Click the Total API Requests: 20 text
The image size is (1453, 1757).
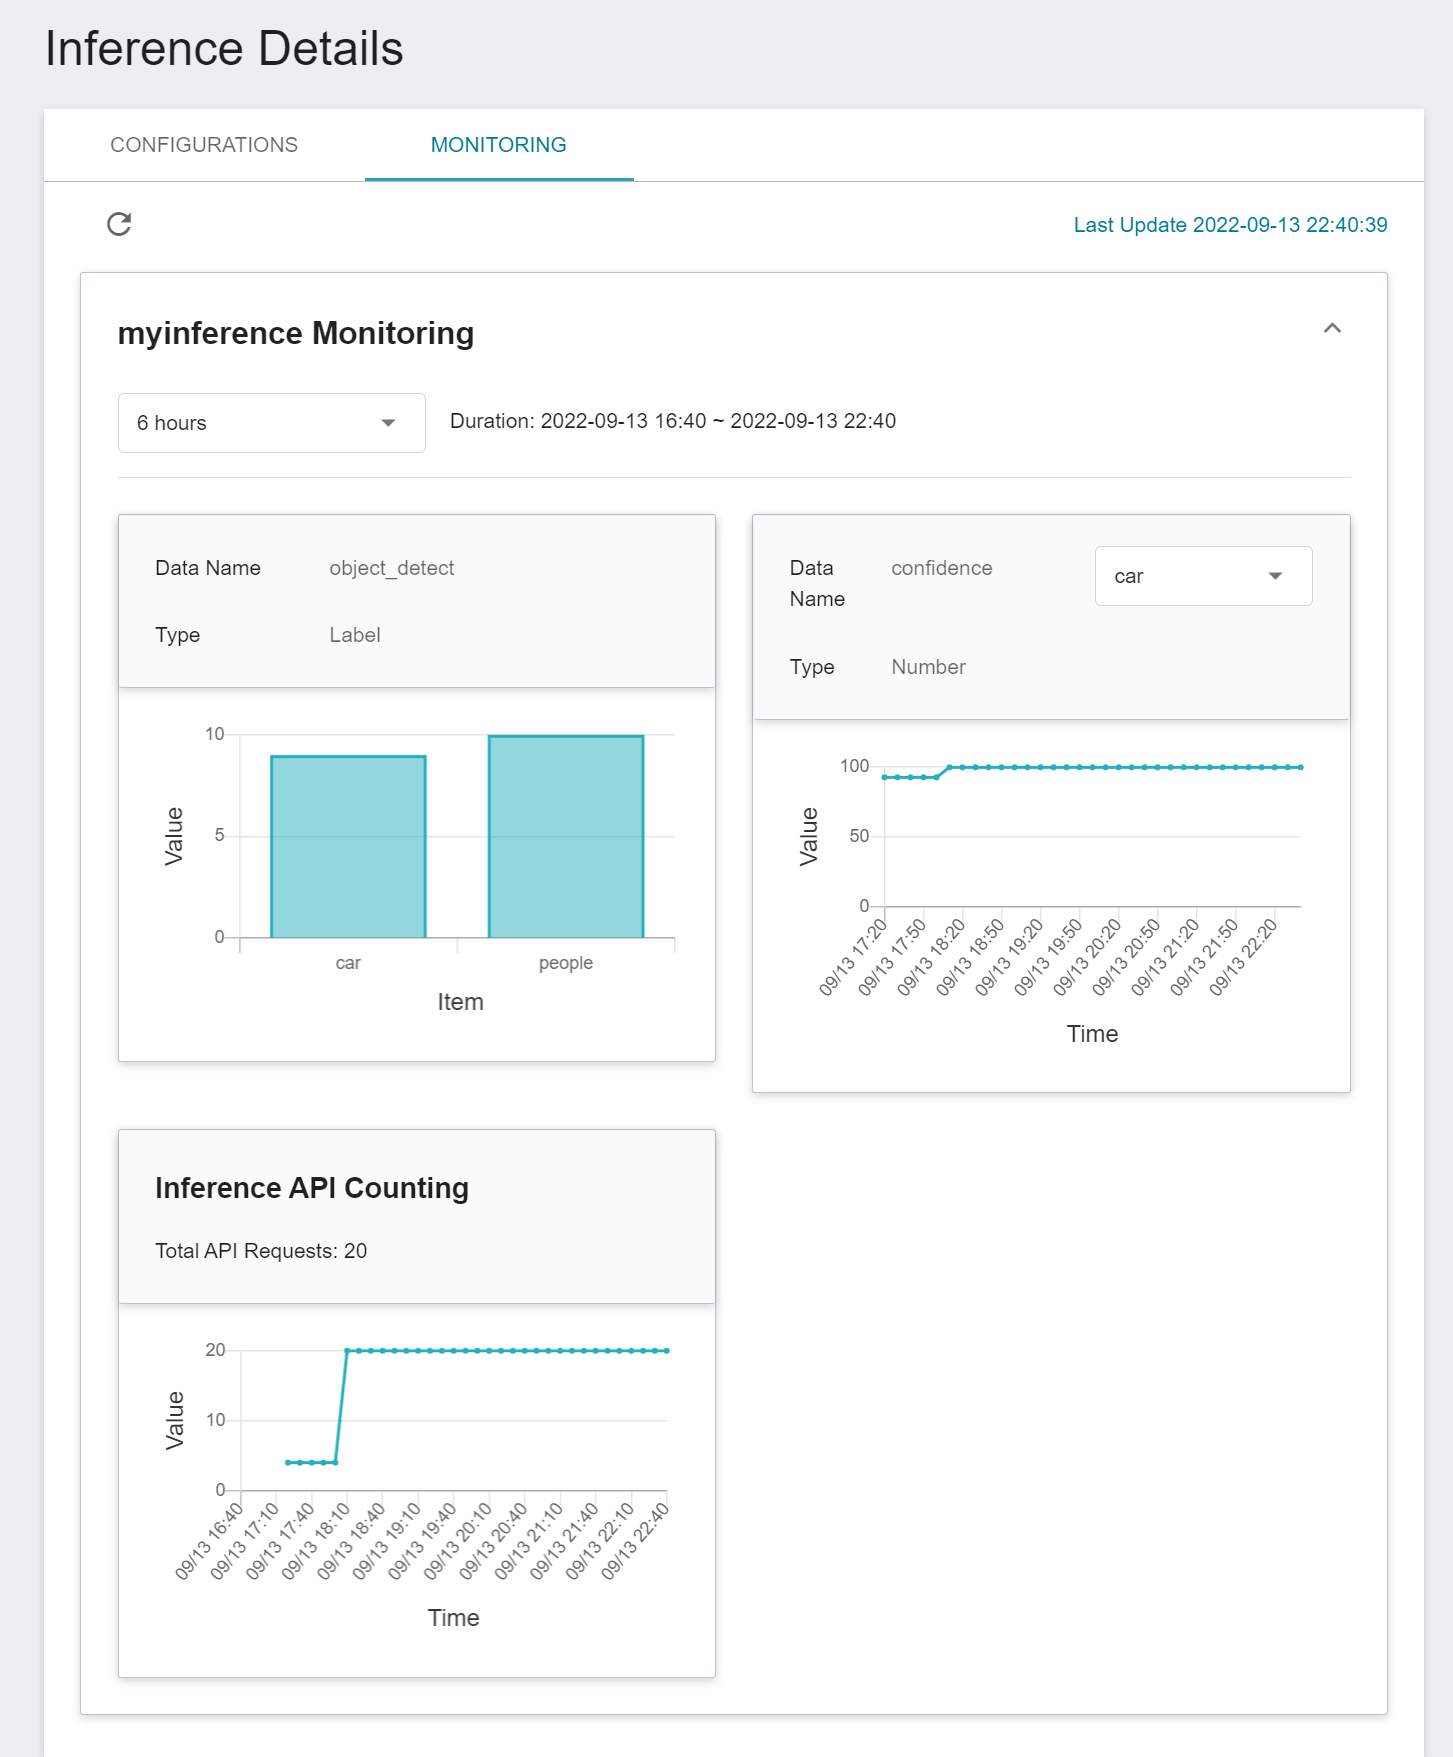click(261, 1251)
